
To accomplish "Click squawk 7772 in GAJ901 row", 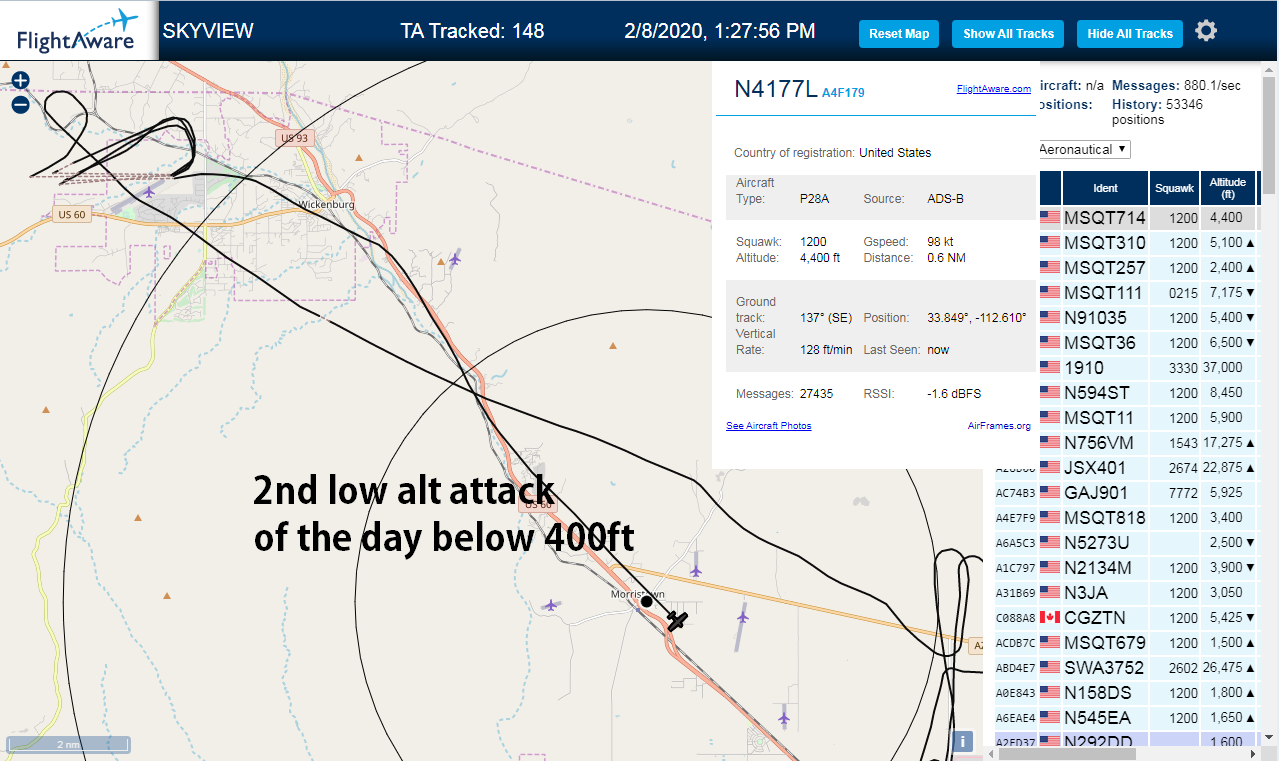I will 1183,492.
